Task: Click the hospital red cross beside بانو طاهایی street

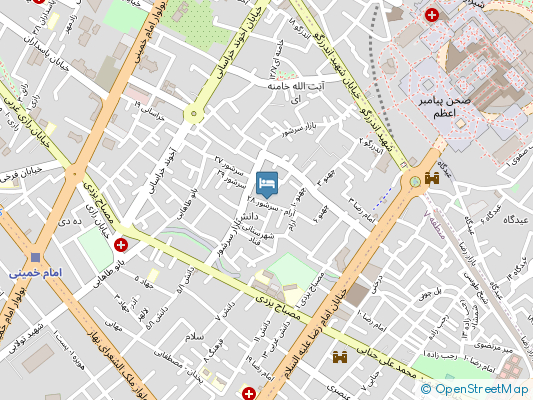Action: coord(121,245)
